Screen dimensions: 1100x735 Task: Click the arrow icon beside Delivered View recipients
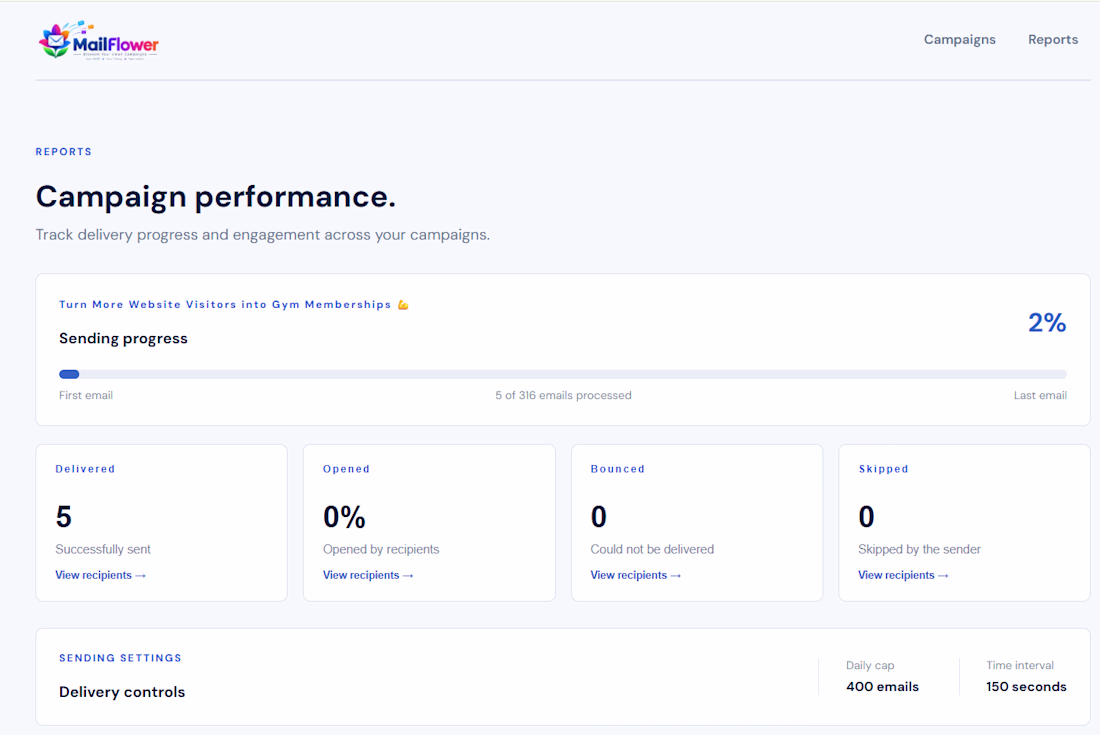point(140,576)
